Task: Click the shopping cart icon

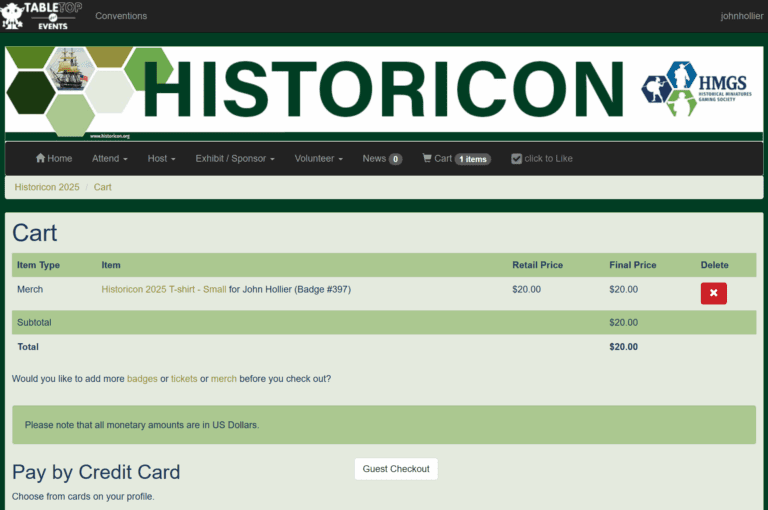Action: 427,159
